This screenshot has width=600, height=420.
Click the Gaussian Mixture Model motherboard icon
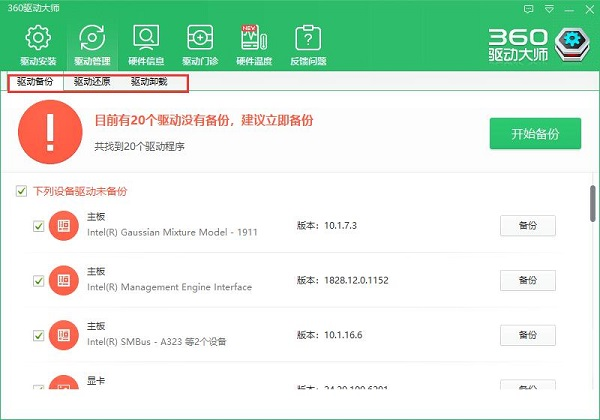point(64,226)
